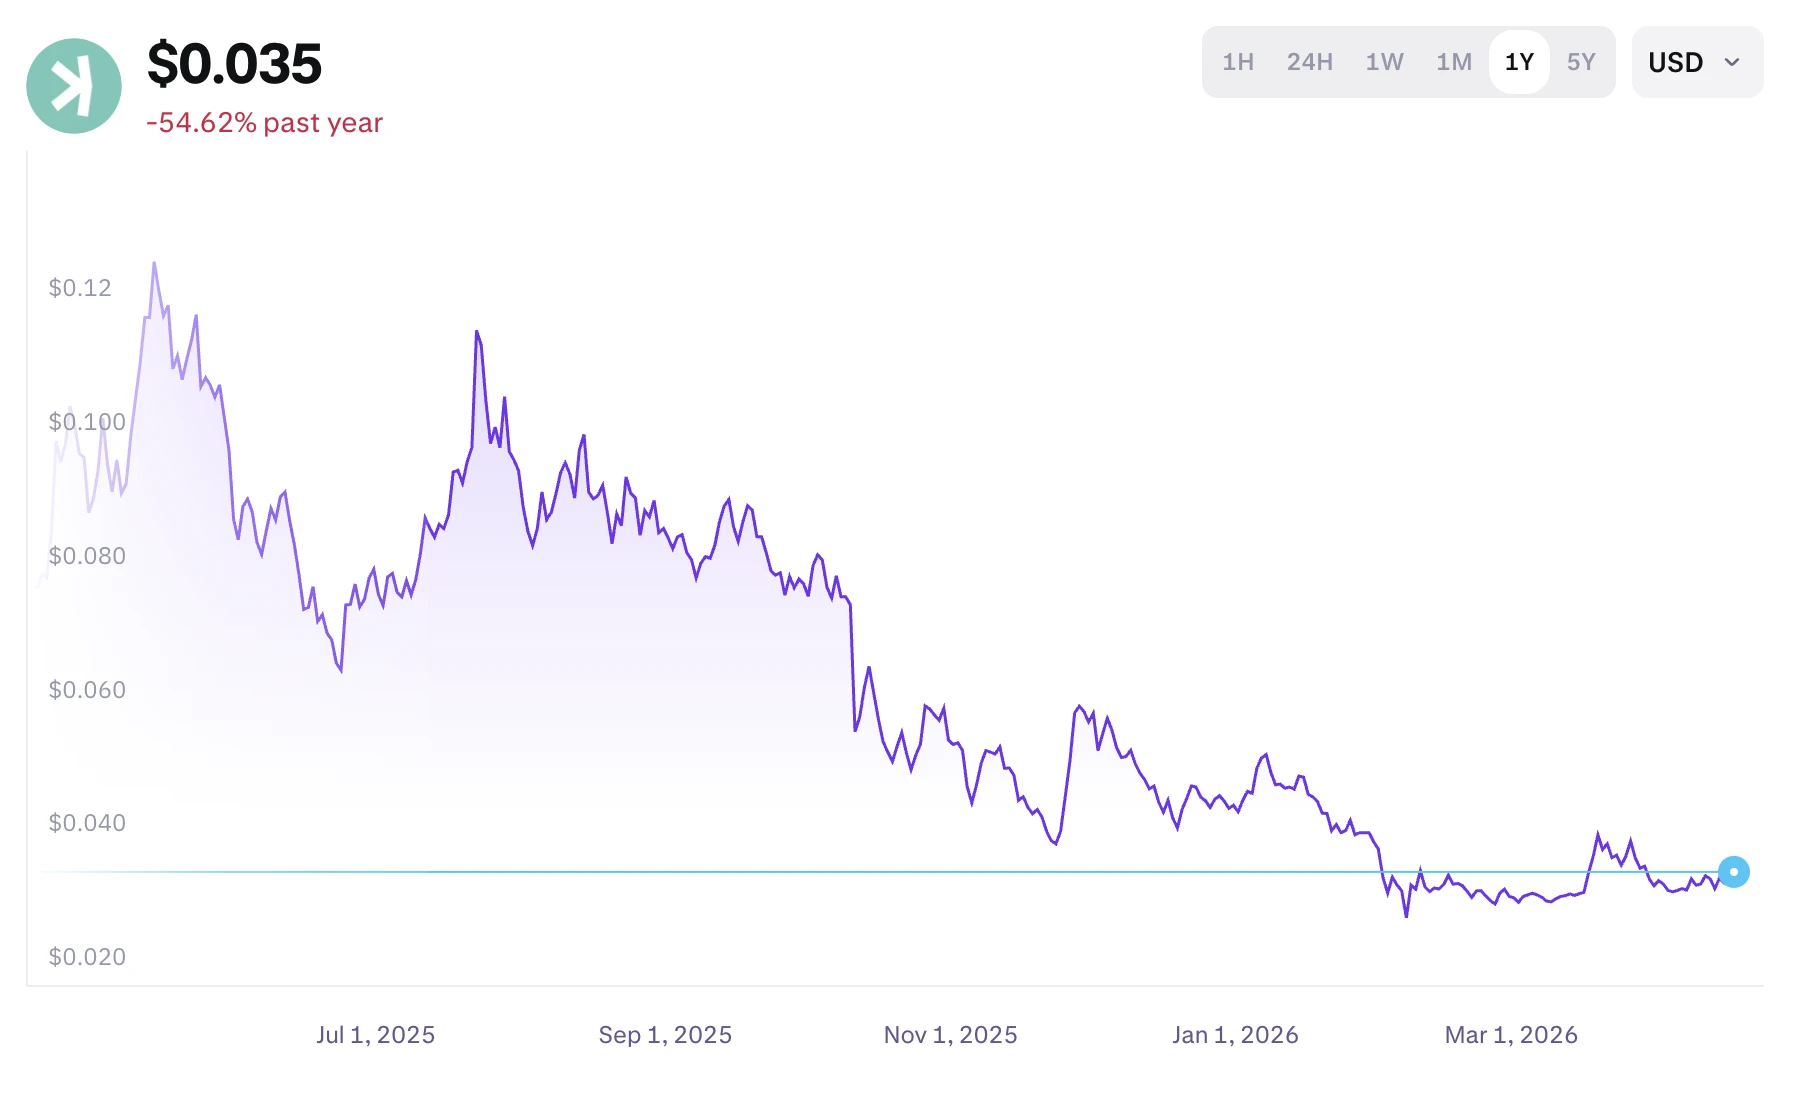This screenshot has width=1794, height=1098.
Task: Click the Jan 1, 2026 axis label
Action: coord(1235,1035)
